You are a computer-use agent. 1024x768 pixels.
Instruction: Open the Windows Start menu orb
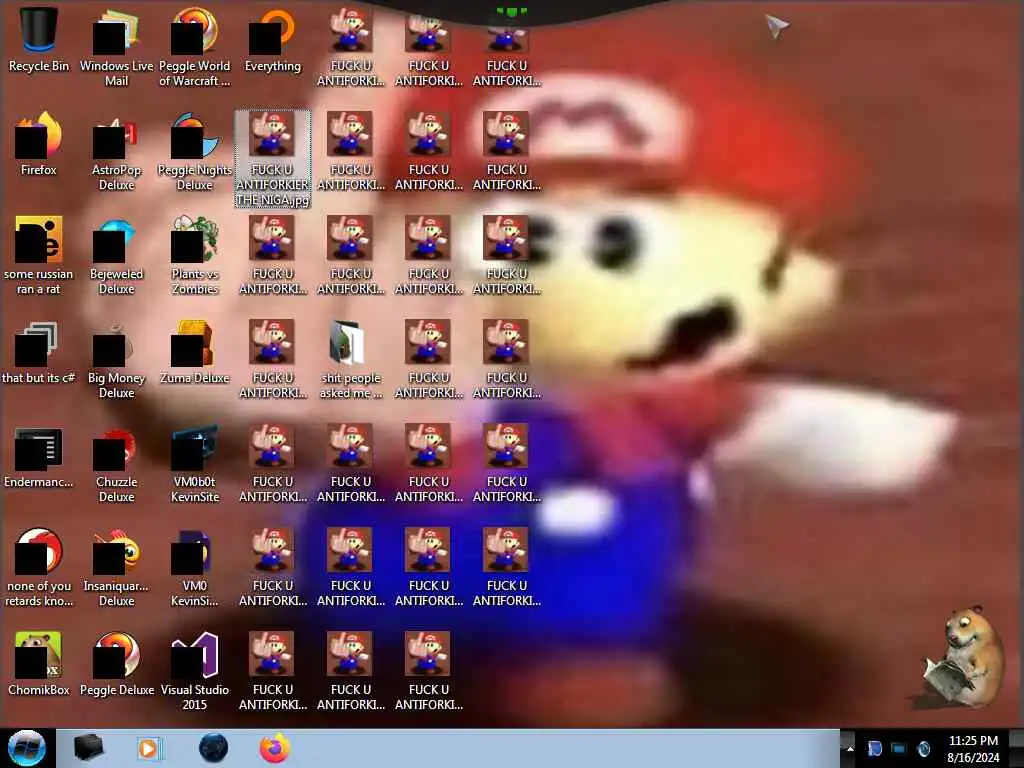click(x=27, y=748)
